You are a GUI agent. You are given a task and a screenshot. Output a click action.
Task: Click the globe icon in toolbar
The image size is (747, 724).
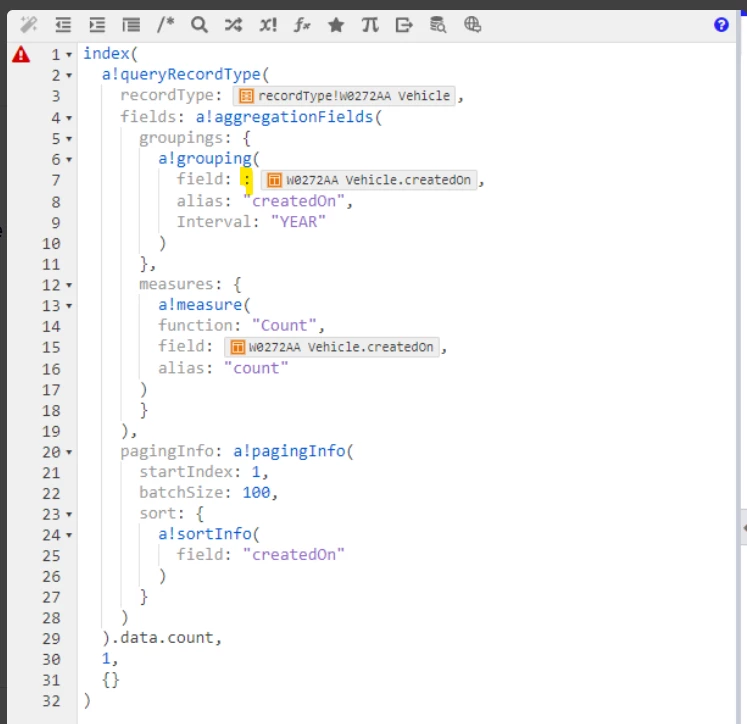[x=472, y=24]
